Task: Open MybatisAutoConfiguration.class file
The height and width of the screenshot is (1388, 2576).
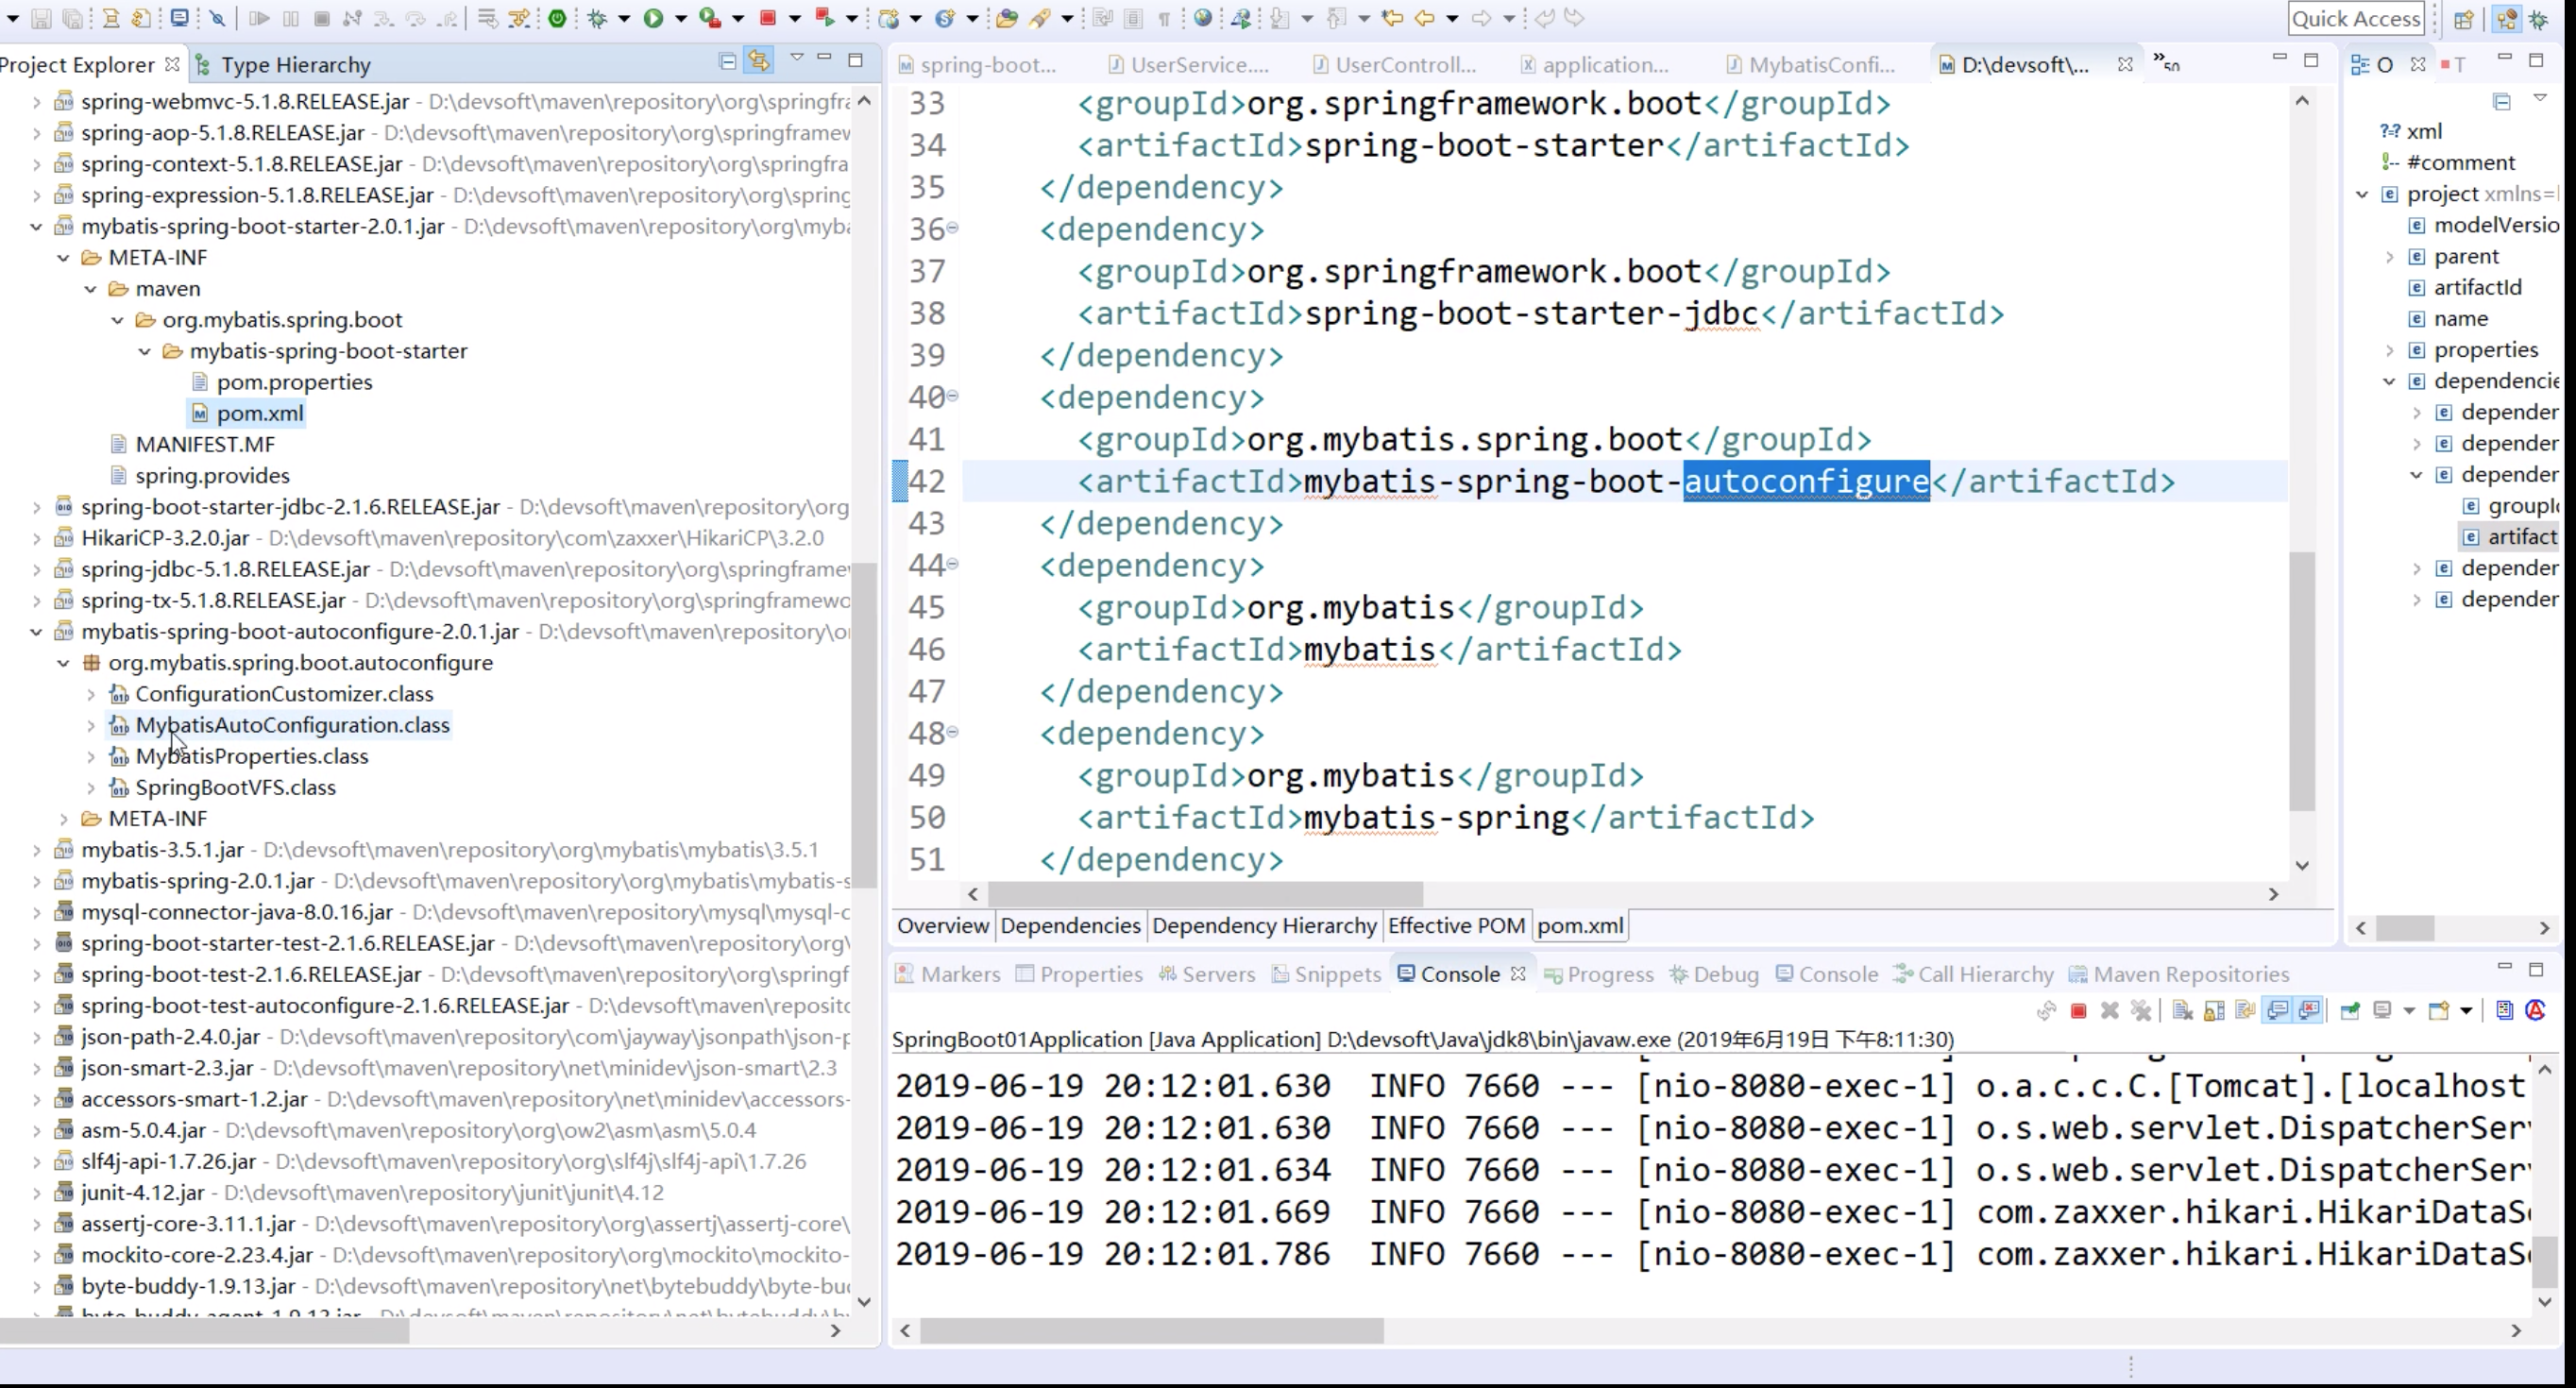Action: tap(293, 725)
